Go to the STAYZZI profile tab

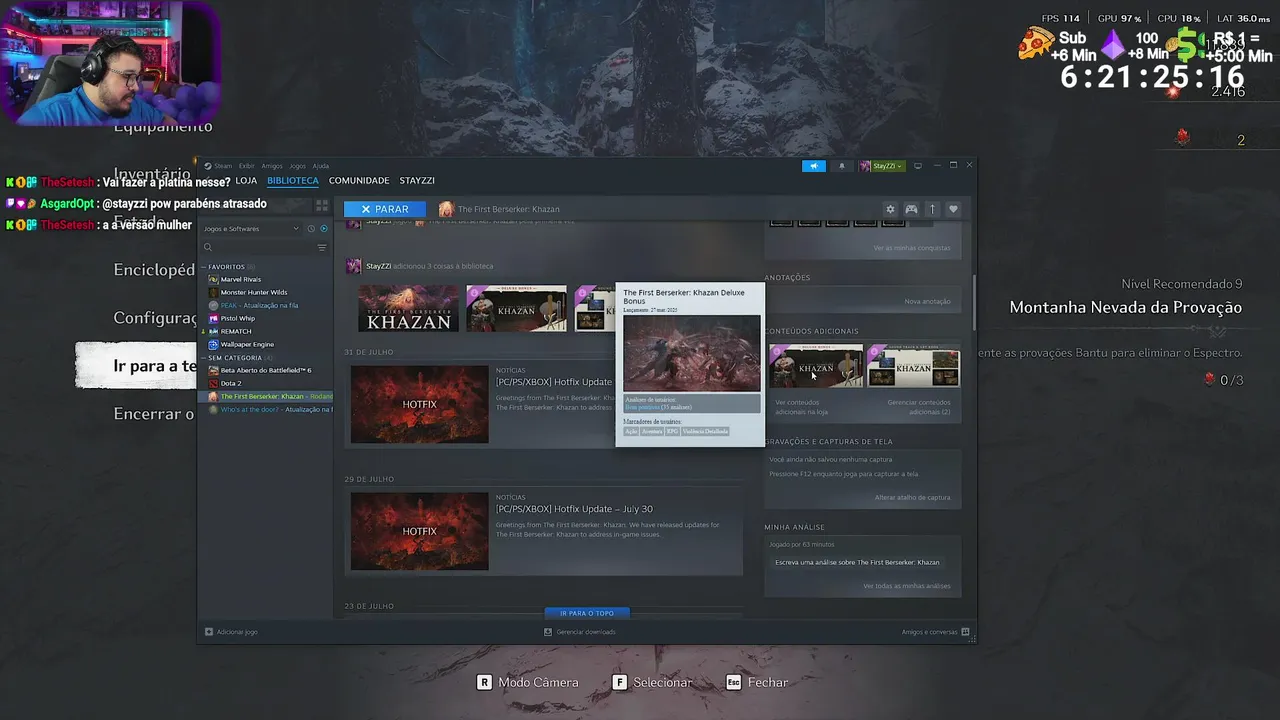[x=417, y=181]
